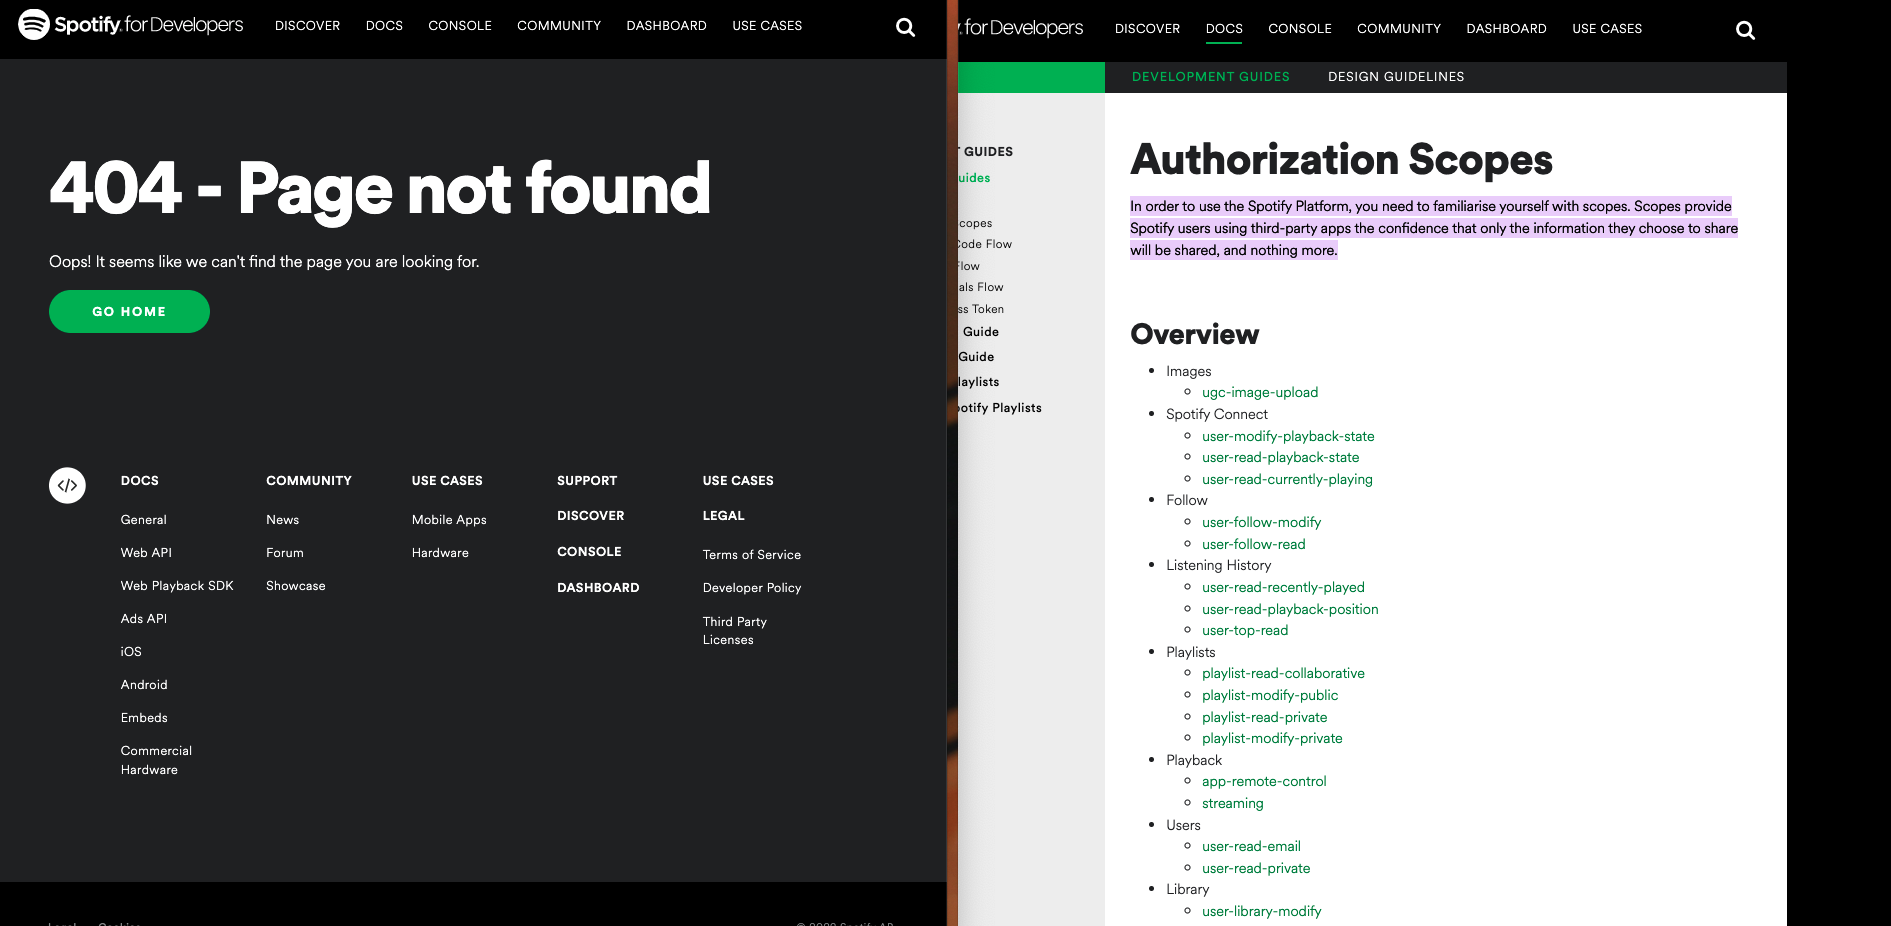1891x926 pixels.
Task: Click playlist-modify-private scope link
Action: tap(1272, 739)
